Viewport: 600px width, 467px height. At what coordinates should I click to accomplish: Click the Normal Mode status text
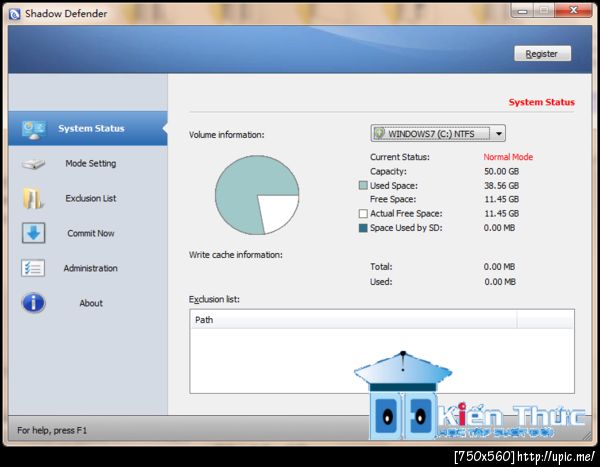click(508, 157)
